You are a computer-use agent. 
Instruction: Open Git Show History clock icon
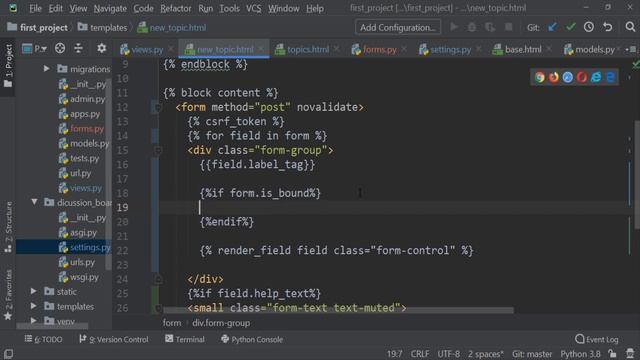[589, 27]
